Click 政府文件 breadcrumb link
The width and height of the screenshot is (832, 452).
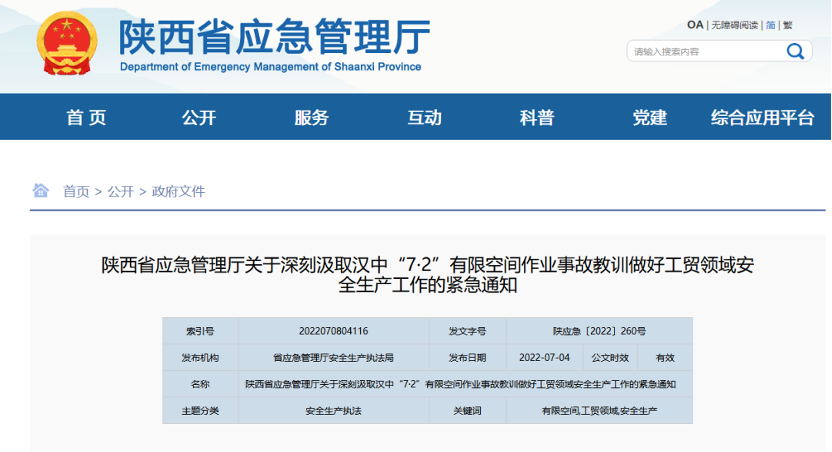tap(178, 191)
